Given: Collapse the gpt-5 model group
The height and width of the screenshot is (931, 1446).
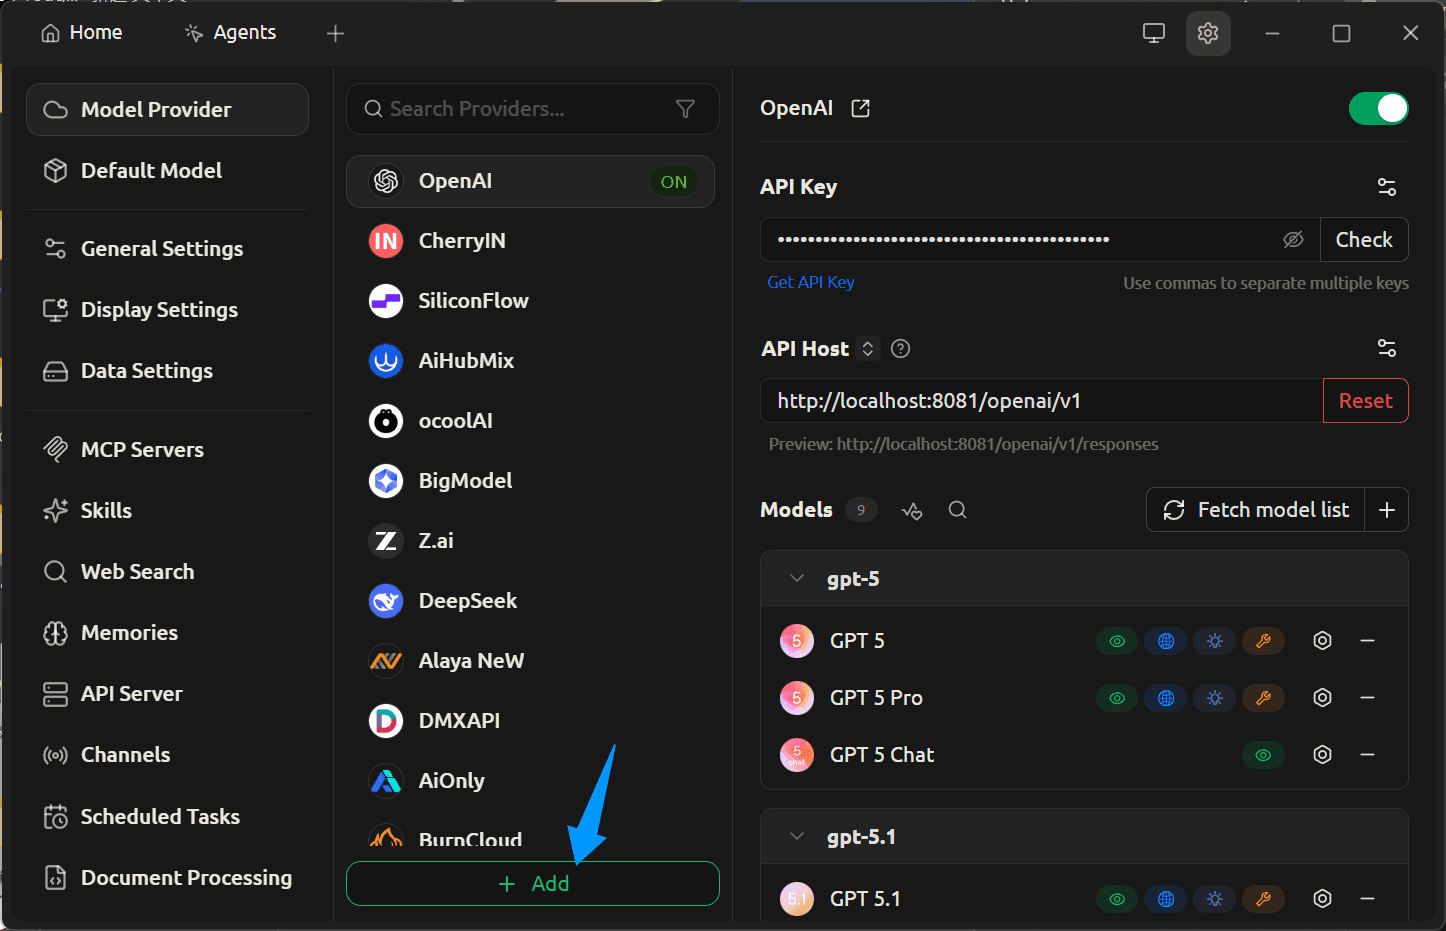Looking at the screenshot, I should point(797,579).
